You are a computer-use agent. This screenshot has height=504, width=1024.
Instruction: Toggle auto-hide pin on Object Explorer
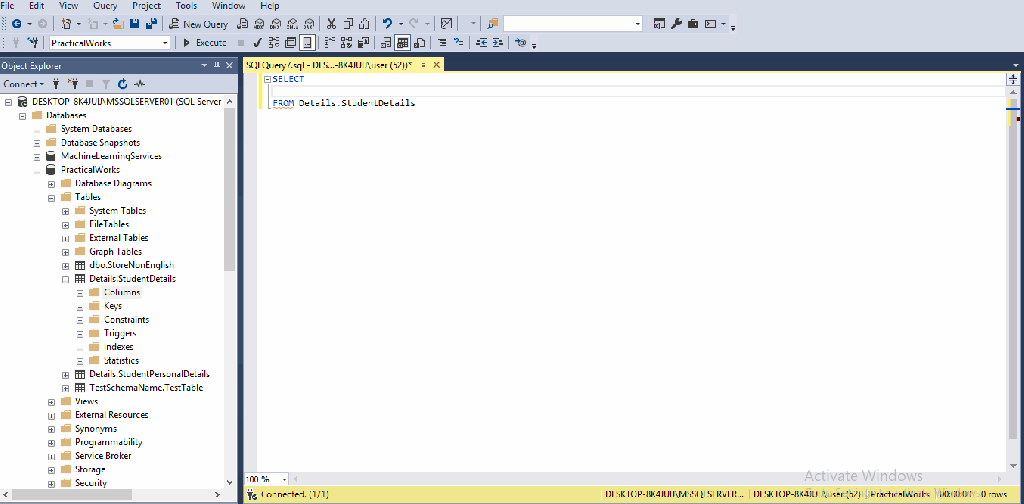pyautogui.click(x=217, y=65)
